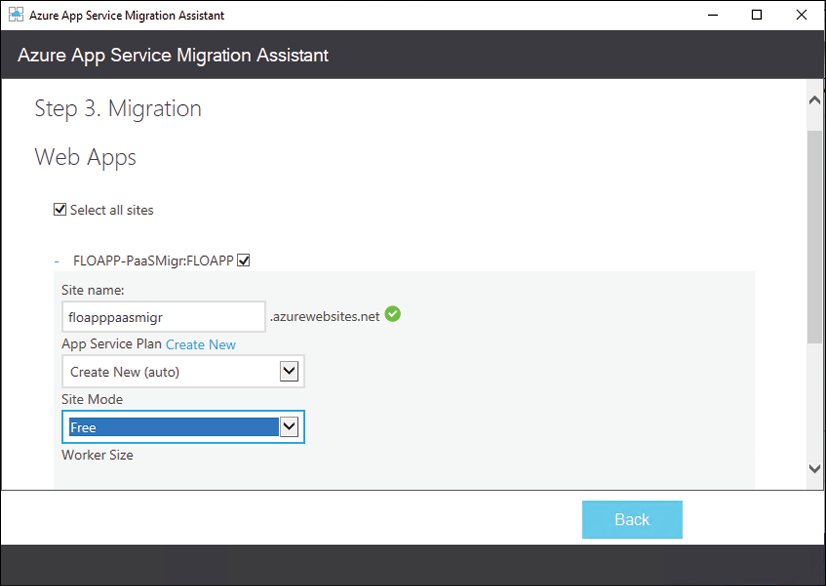Focus the Site name input field
The image size is (826, 586).
pos(163,317)
